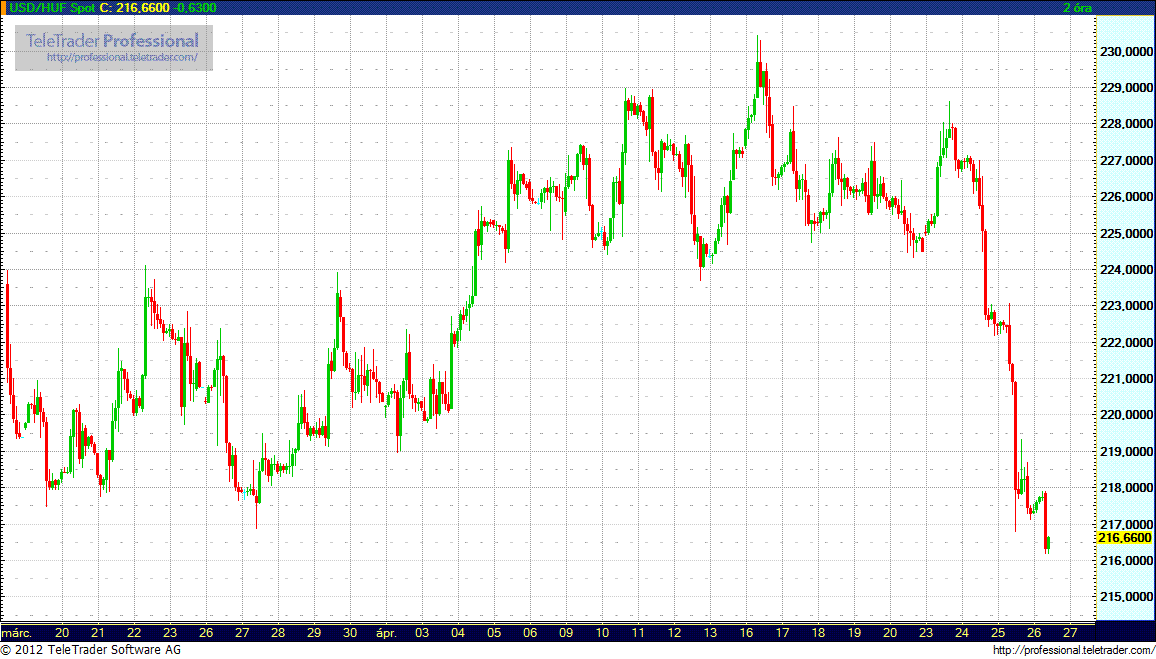Click the 216,0000 price axis label
The image size is (1156, 659).
click(x=1126, y=561)
